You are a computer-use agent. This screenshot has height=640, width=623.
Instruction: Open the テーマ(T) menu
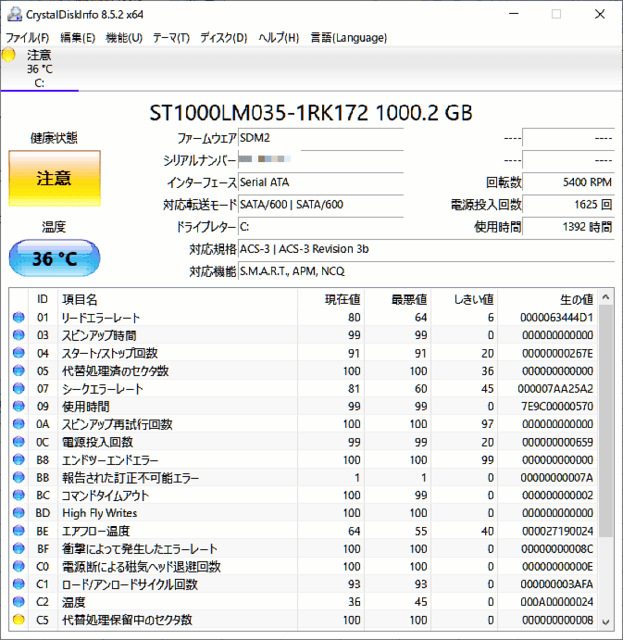171,38
